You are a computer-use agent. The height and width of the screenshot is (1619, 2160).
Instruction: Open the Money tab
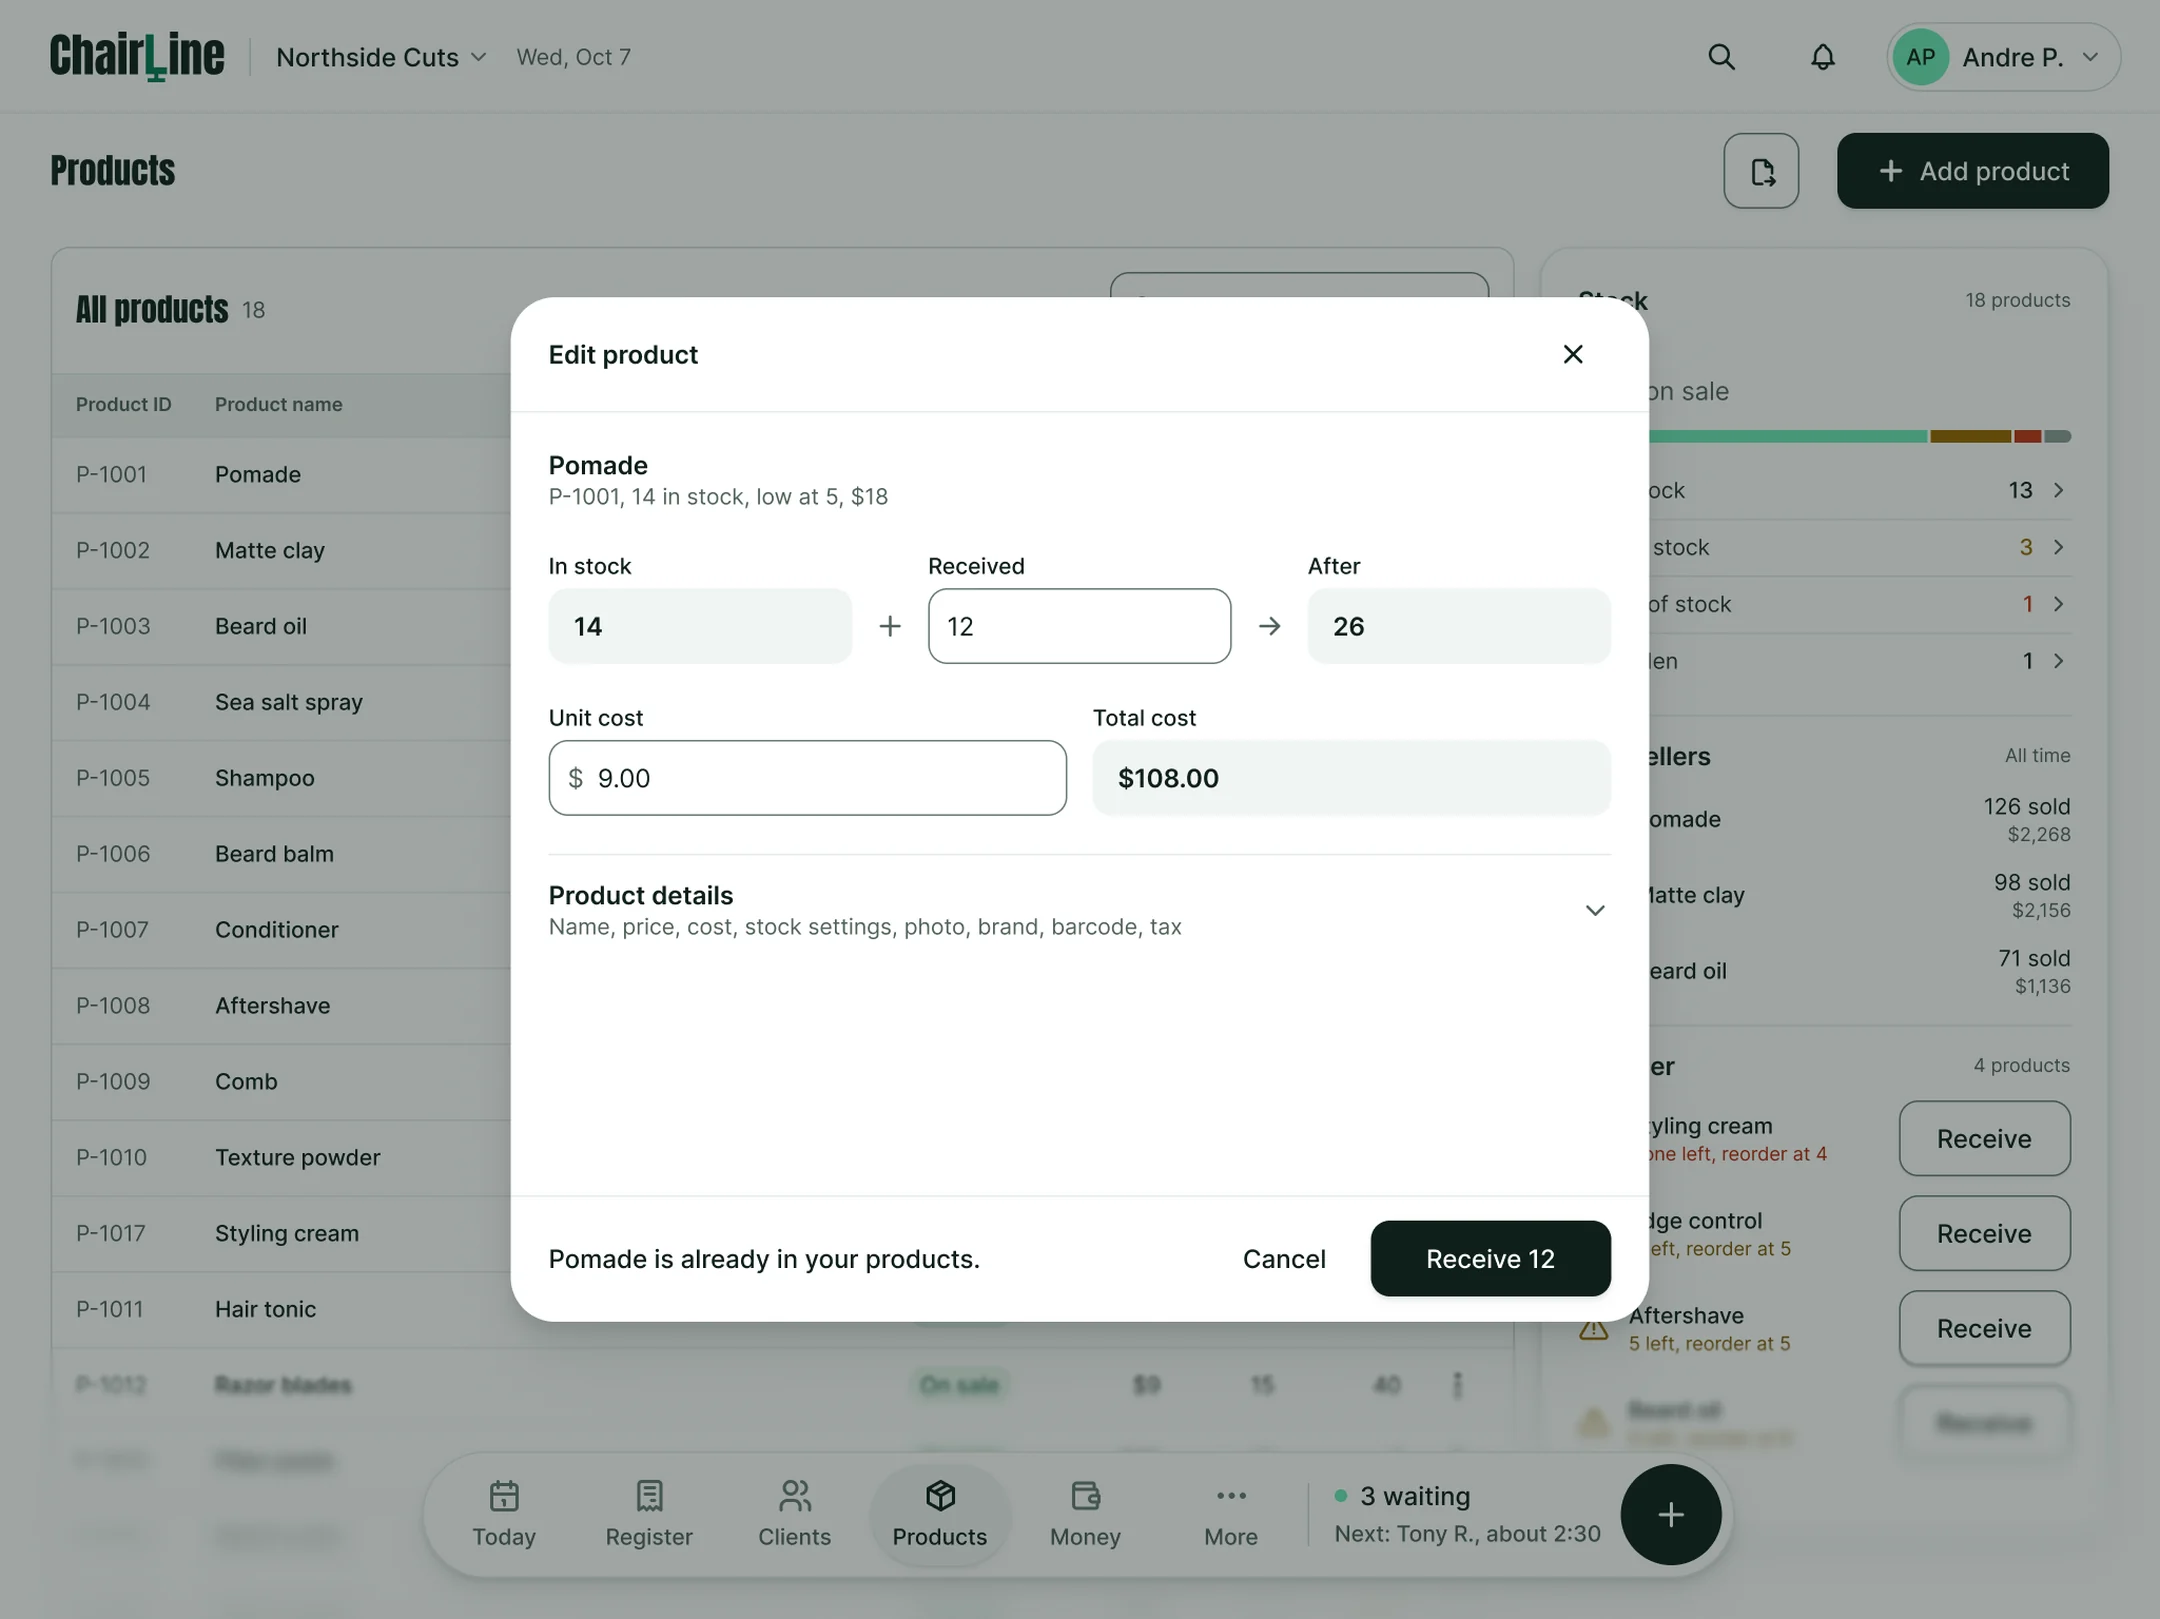1085,1514
